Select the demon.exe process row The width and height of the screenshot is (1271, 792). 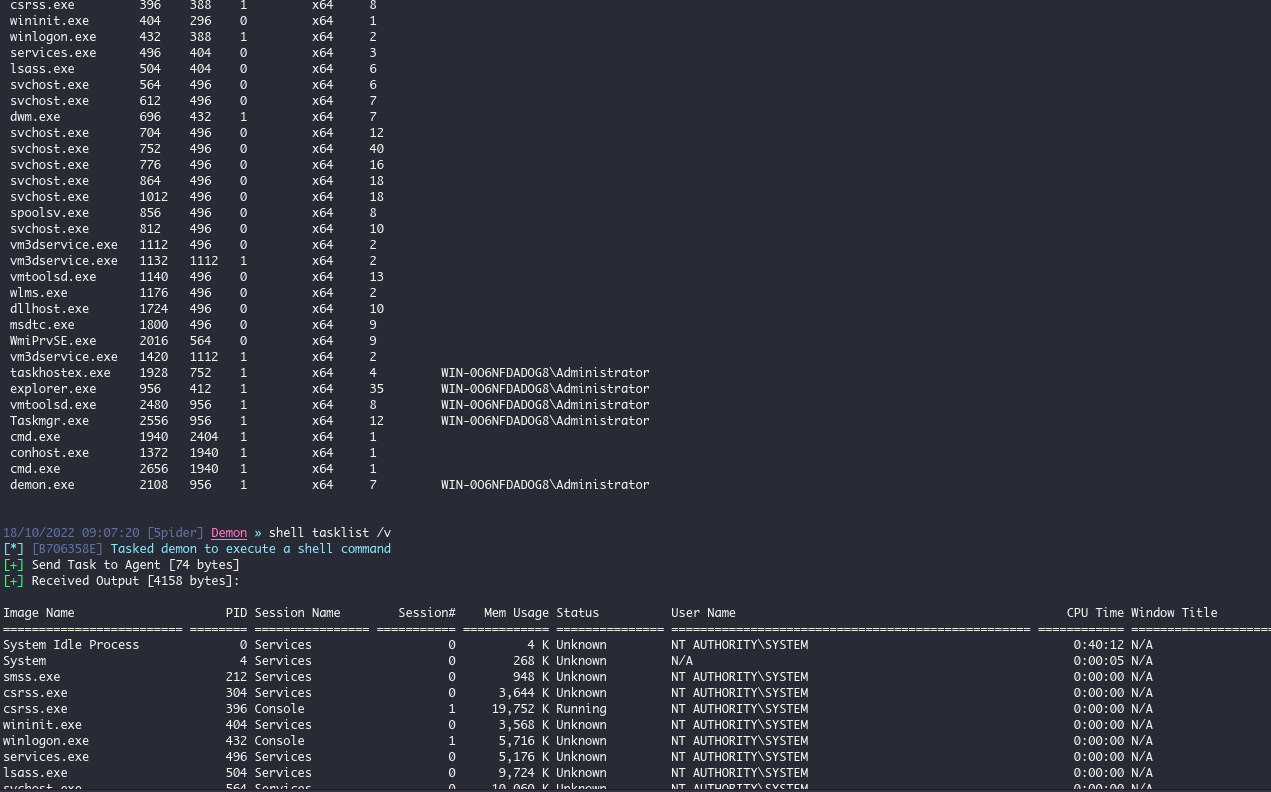42,484
